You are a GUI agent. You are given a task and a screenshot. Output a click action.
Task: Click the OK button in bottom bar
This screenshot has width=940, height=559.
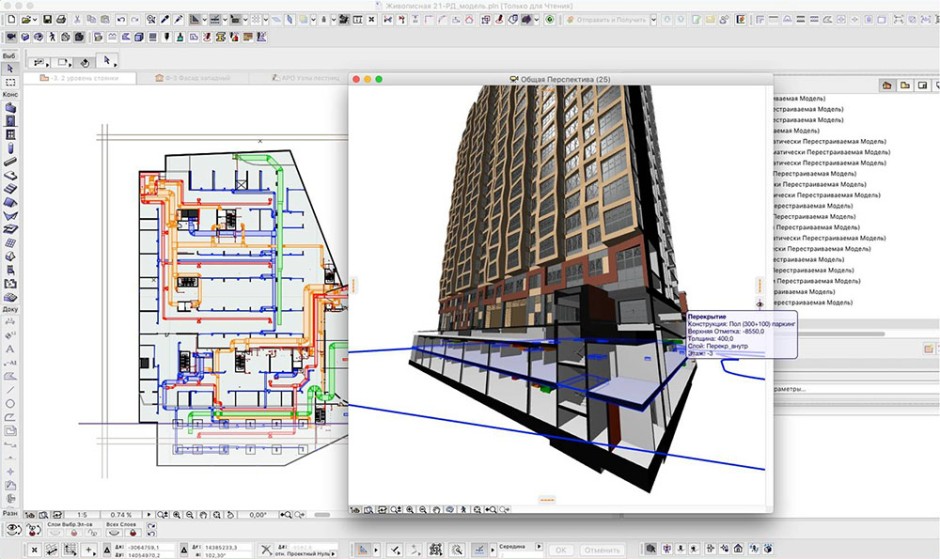click(x=561, y=549)
